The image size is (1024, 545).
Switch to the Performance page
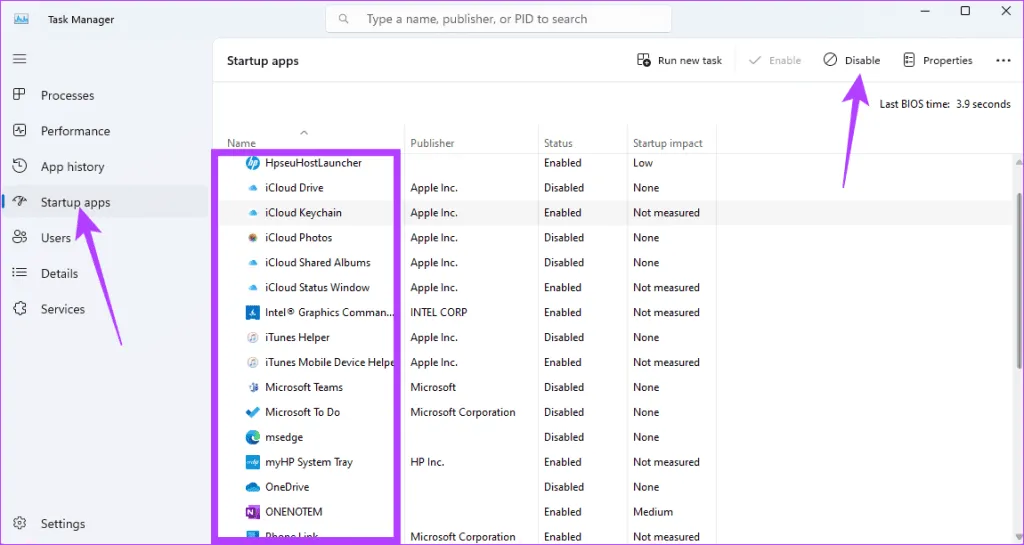(x=75, y=131)
